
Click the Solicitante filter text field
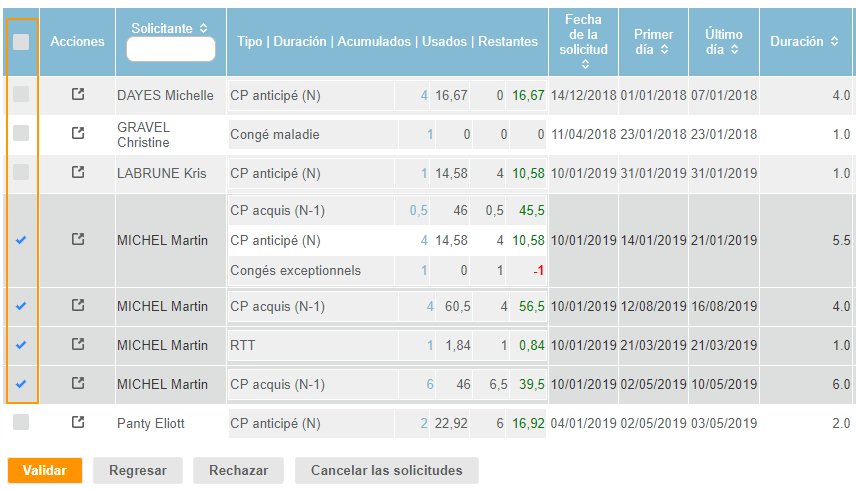pos(171,50)
